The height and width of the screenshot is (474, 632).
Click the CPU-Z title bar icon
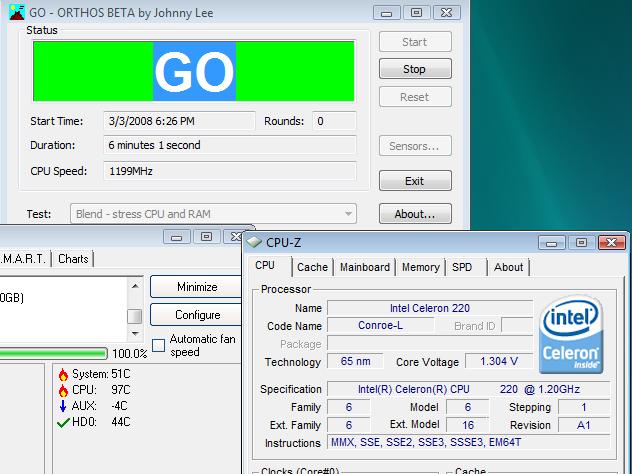pyautogui.click(x=254, y=242)
